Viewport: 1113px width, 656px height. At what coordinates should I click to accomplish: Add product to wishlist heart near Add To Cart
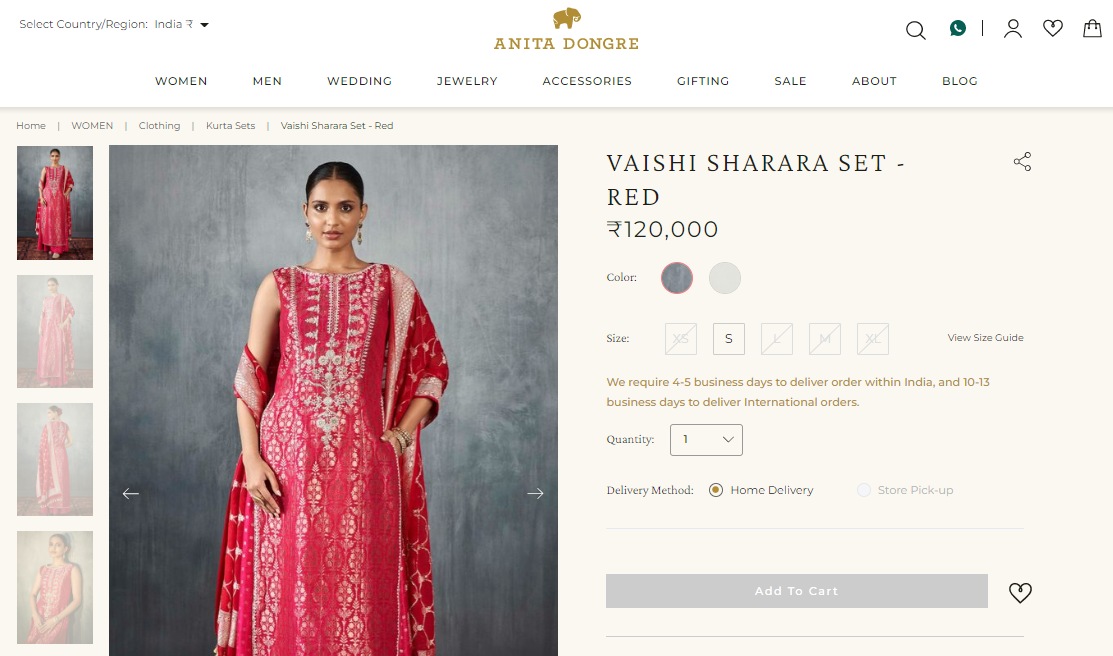1020,592
